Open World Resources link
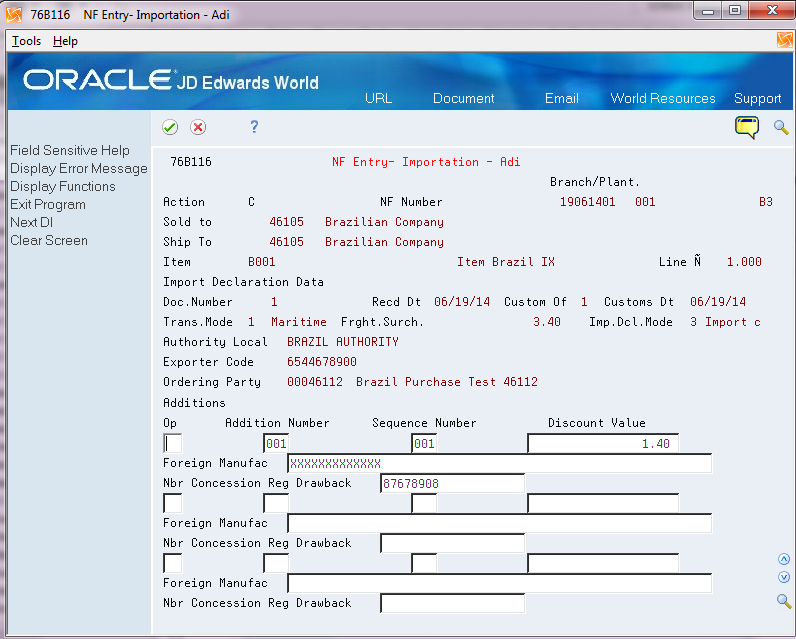796x639 pixels. point(662,98)
